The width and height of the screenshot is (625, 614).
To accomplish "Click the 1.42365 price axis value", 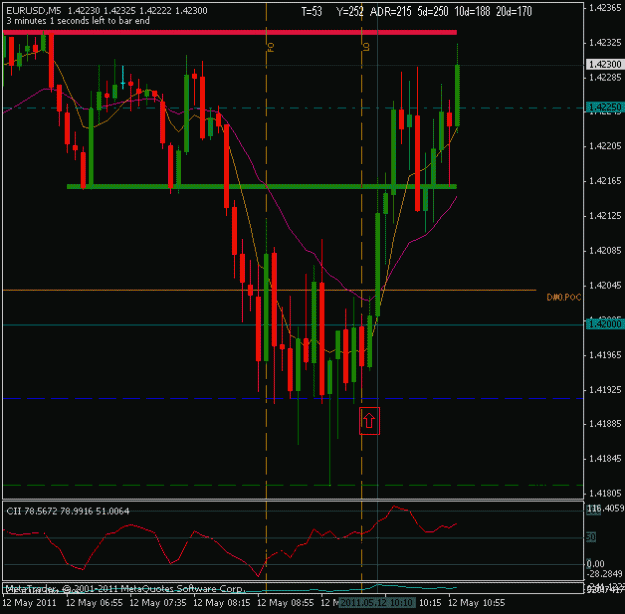I will (x=605, y=8).
